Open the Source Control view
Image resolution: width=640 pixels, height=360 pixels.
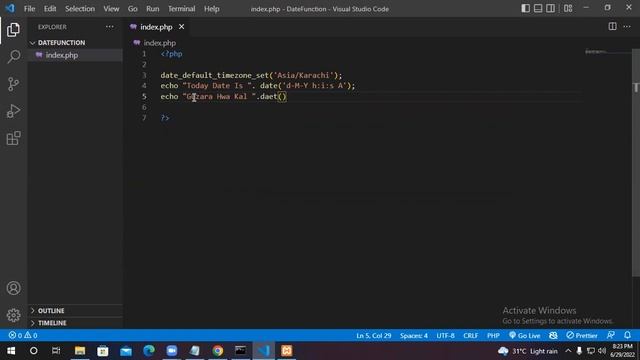13,84
